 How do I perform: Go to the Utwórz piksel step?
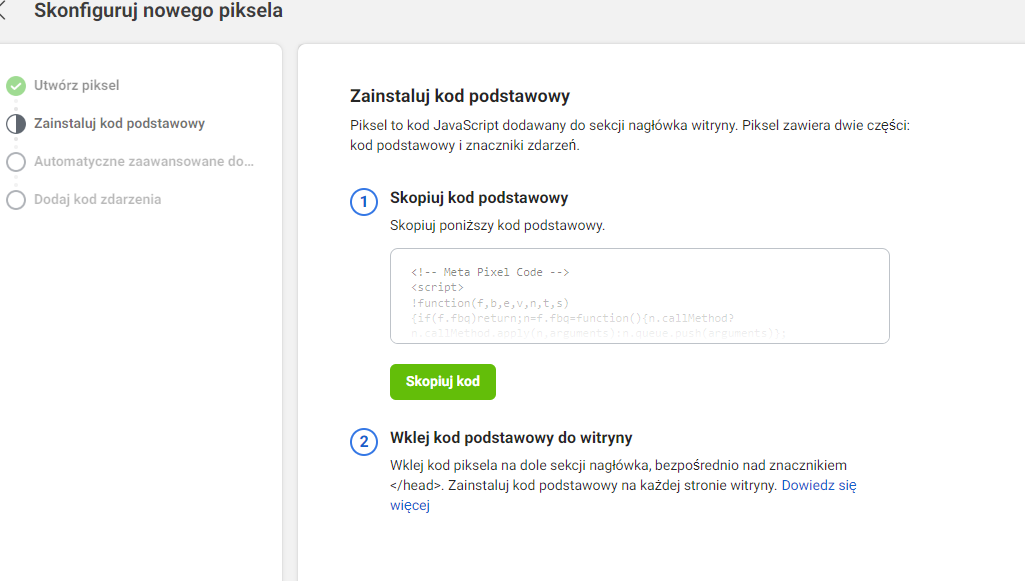point(77,86)
